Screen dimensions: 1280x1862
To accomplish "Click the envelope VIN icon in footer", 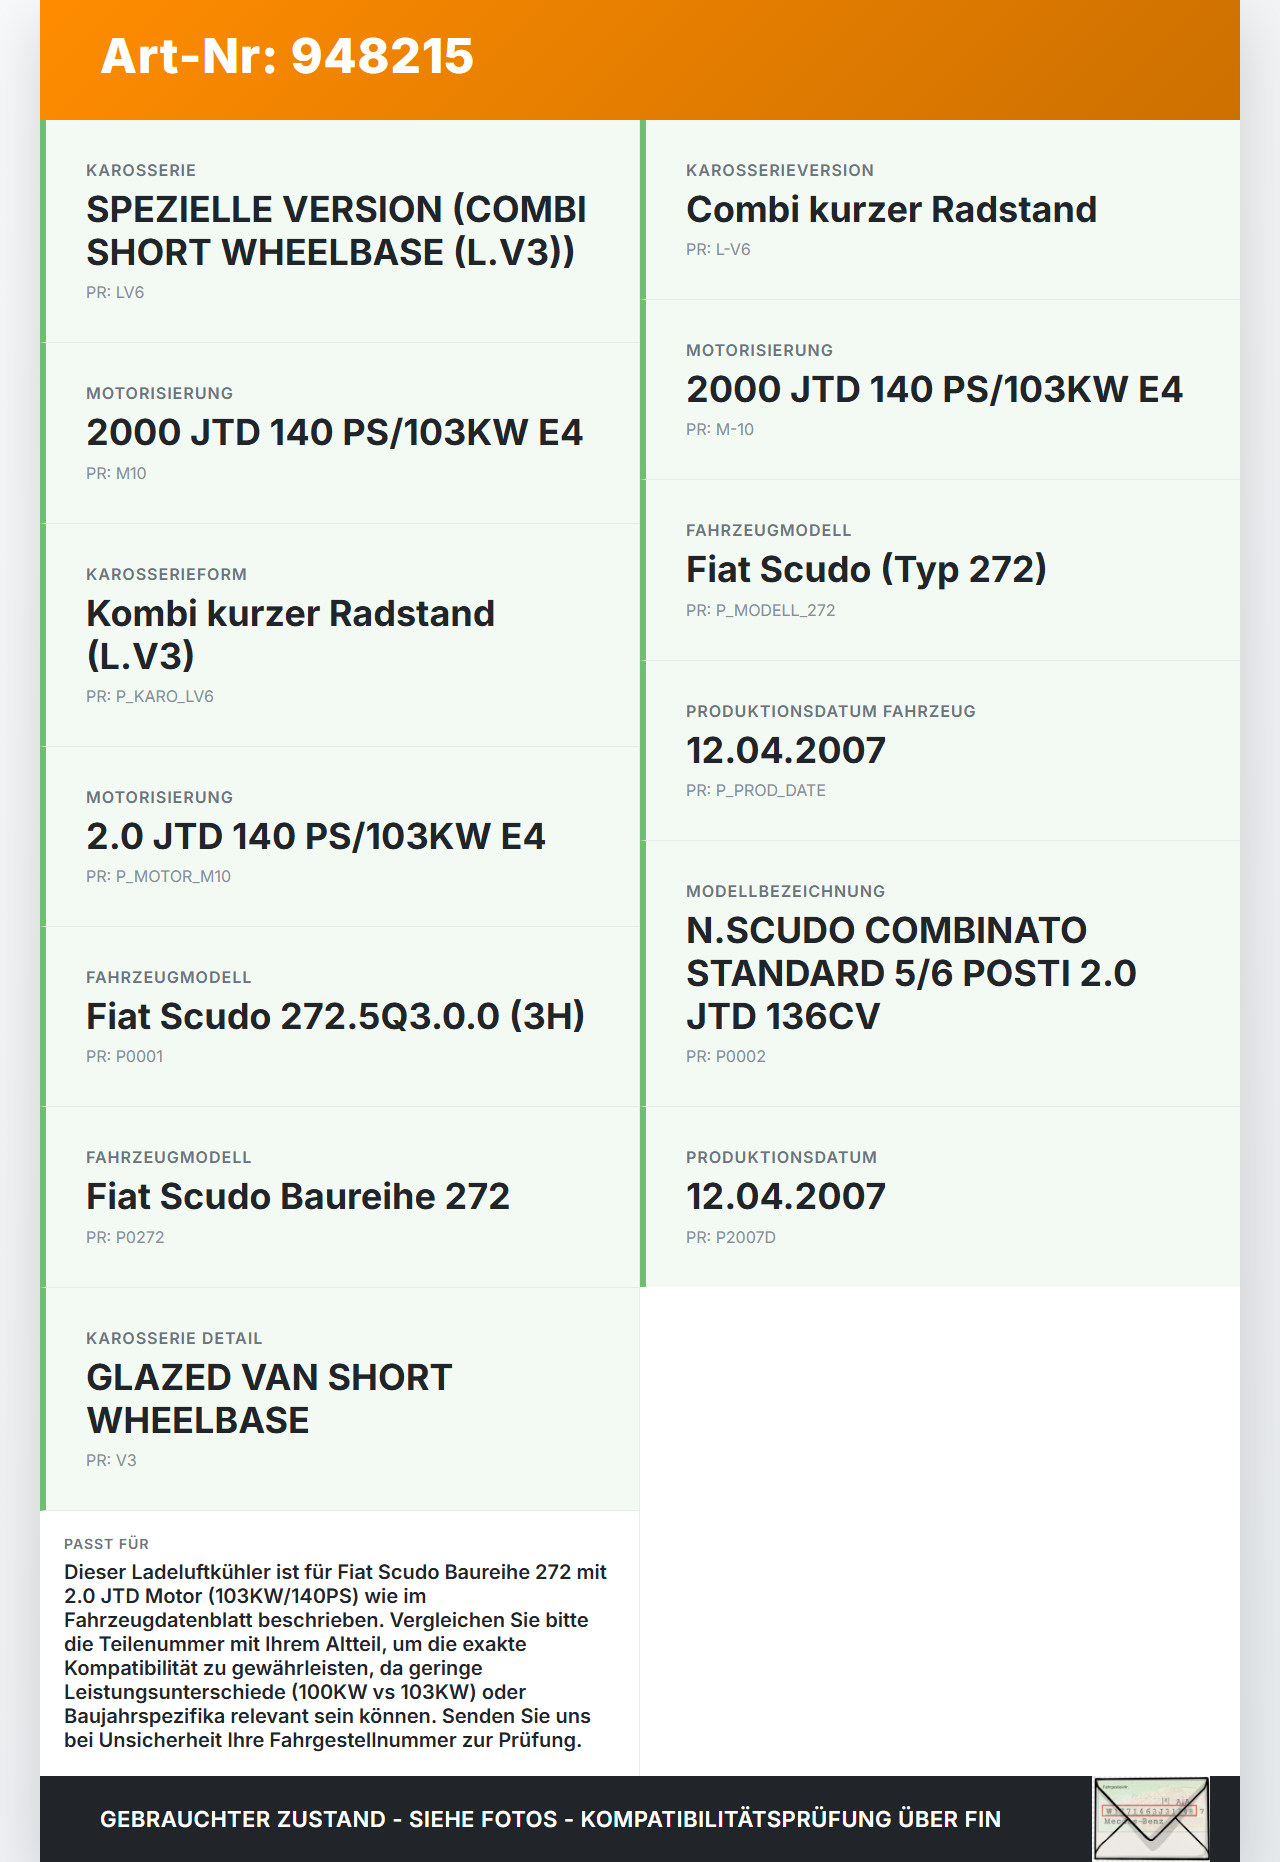I will [x=1151, y=1818].
